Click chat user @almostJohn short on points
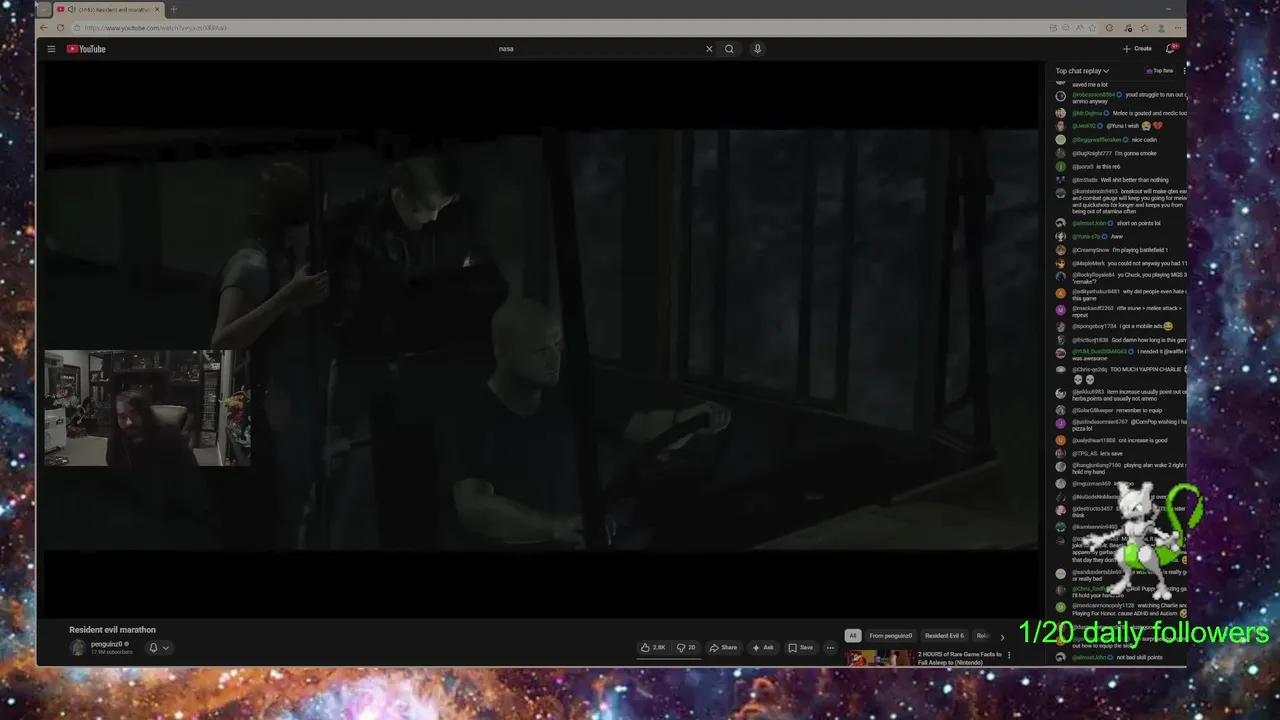Screen dimensions: 1280x720 [x=1089, y=223]
